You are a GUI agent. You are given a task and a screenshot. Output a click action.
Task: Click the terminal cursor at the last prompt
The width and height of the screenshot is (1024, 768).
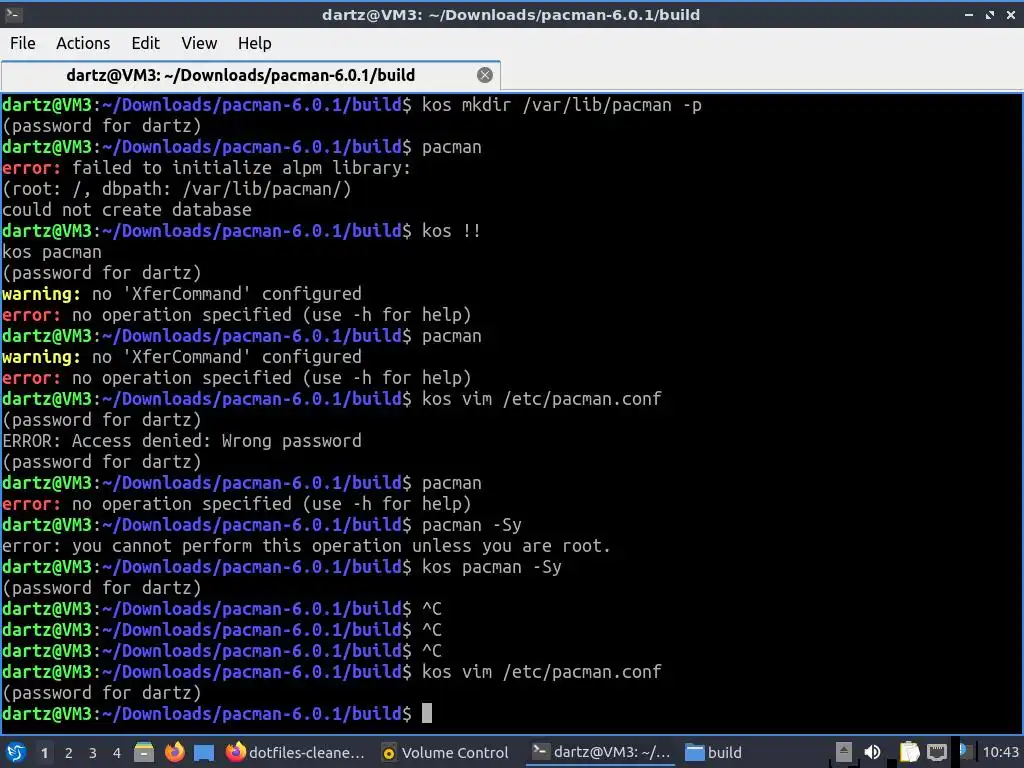click(427, 713)
